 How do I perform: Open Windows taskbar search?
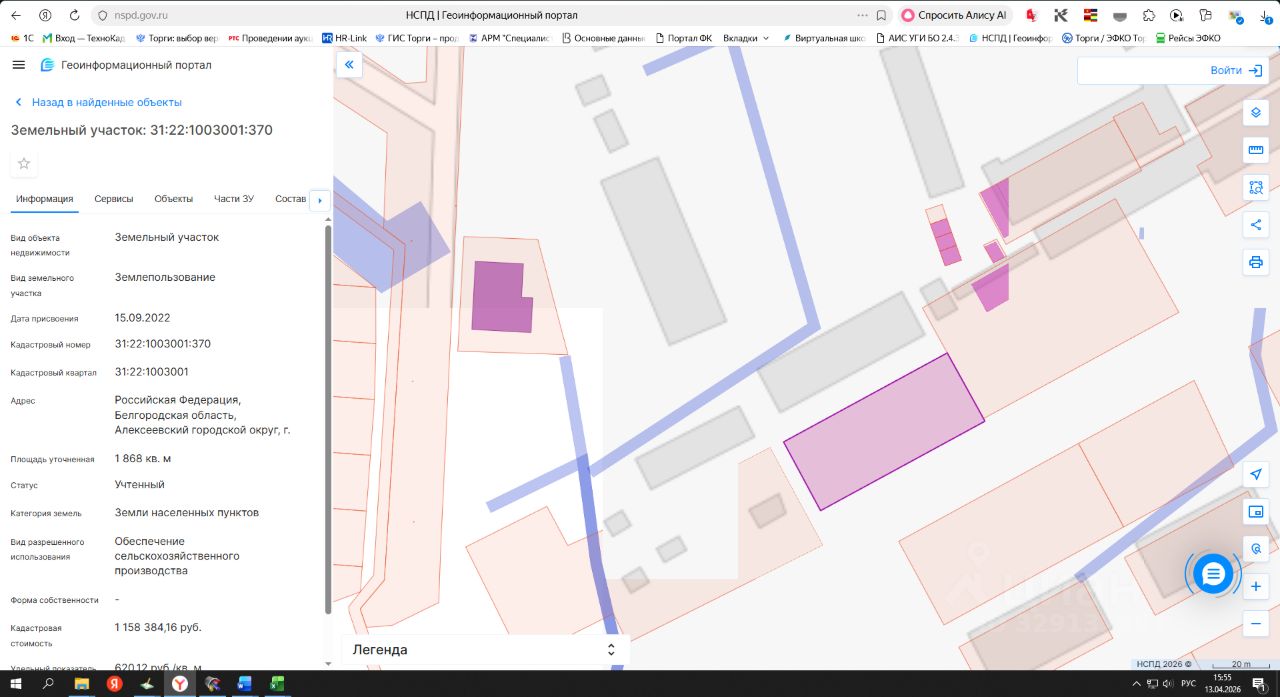point(48,684)
